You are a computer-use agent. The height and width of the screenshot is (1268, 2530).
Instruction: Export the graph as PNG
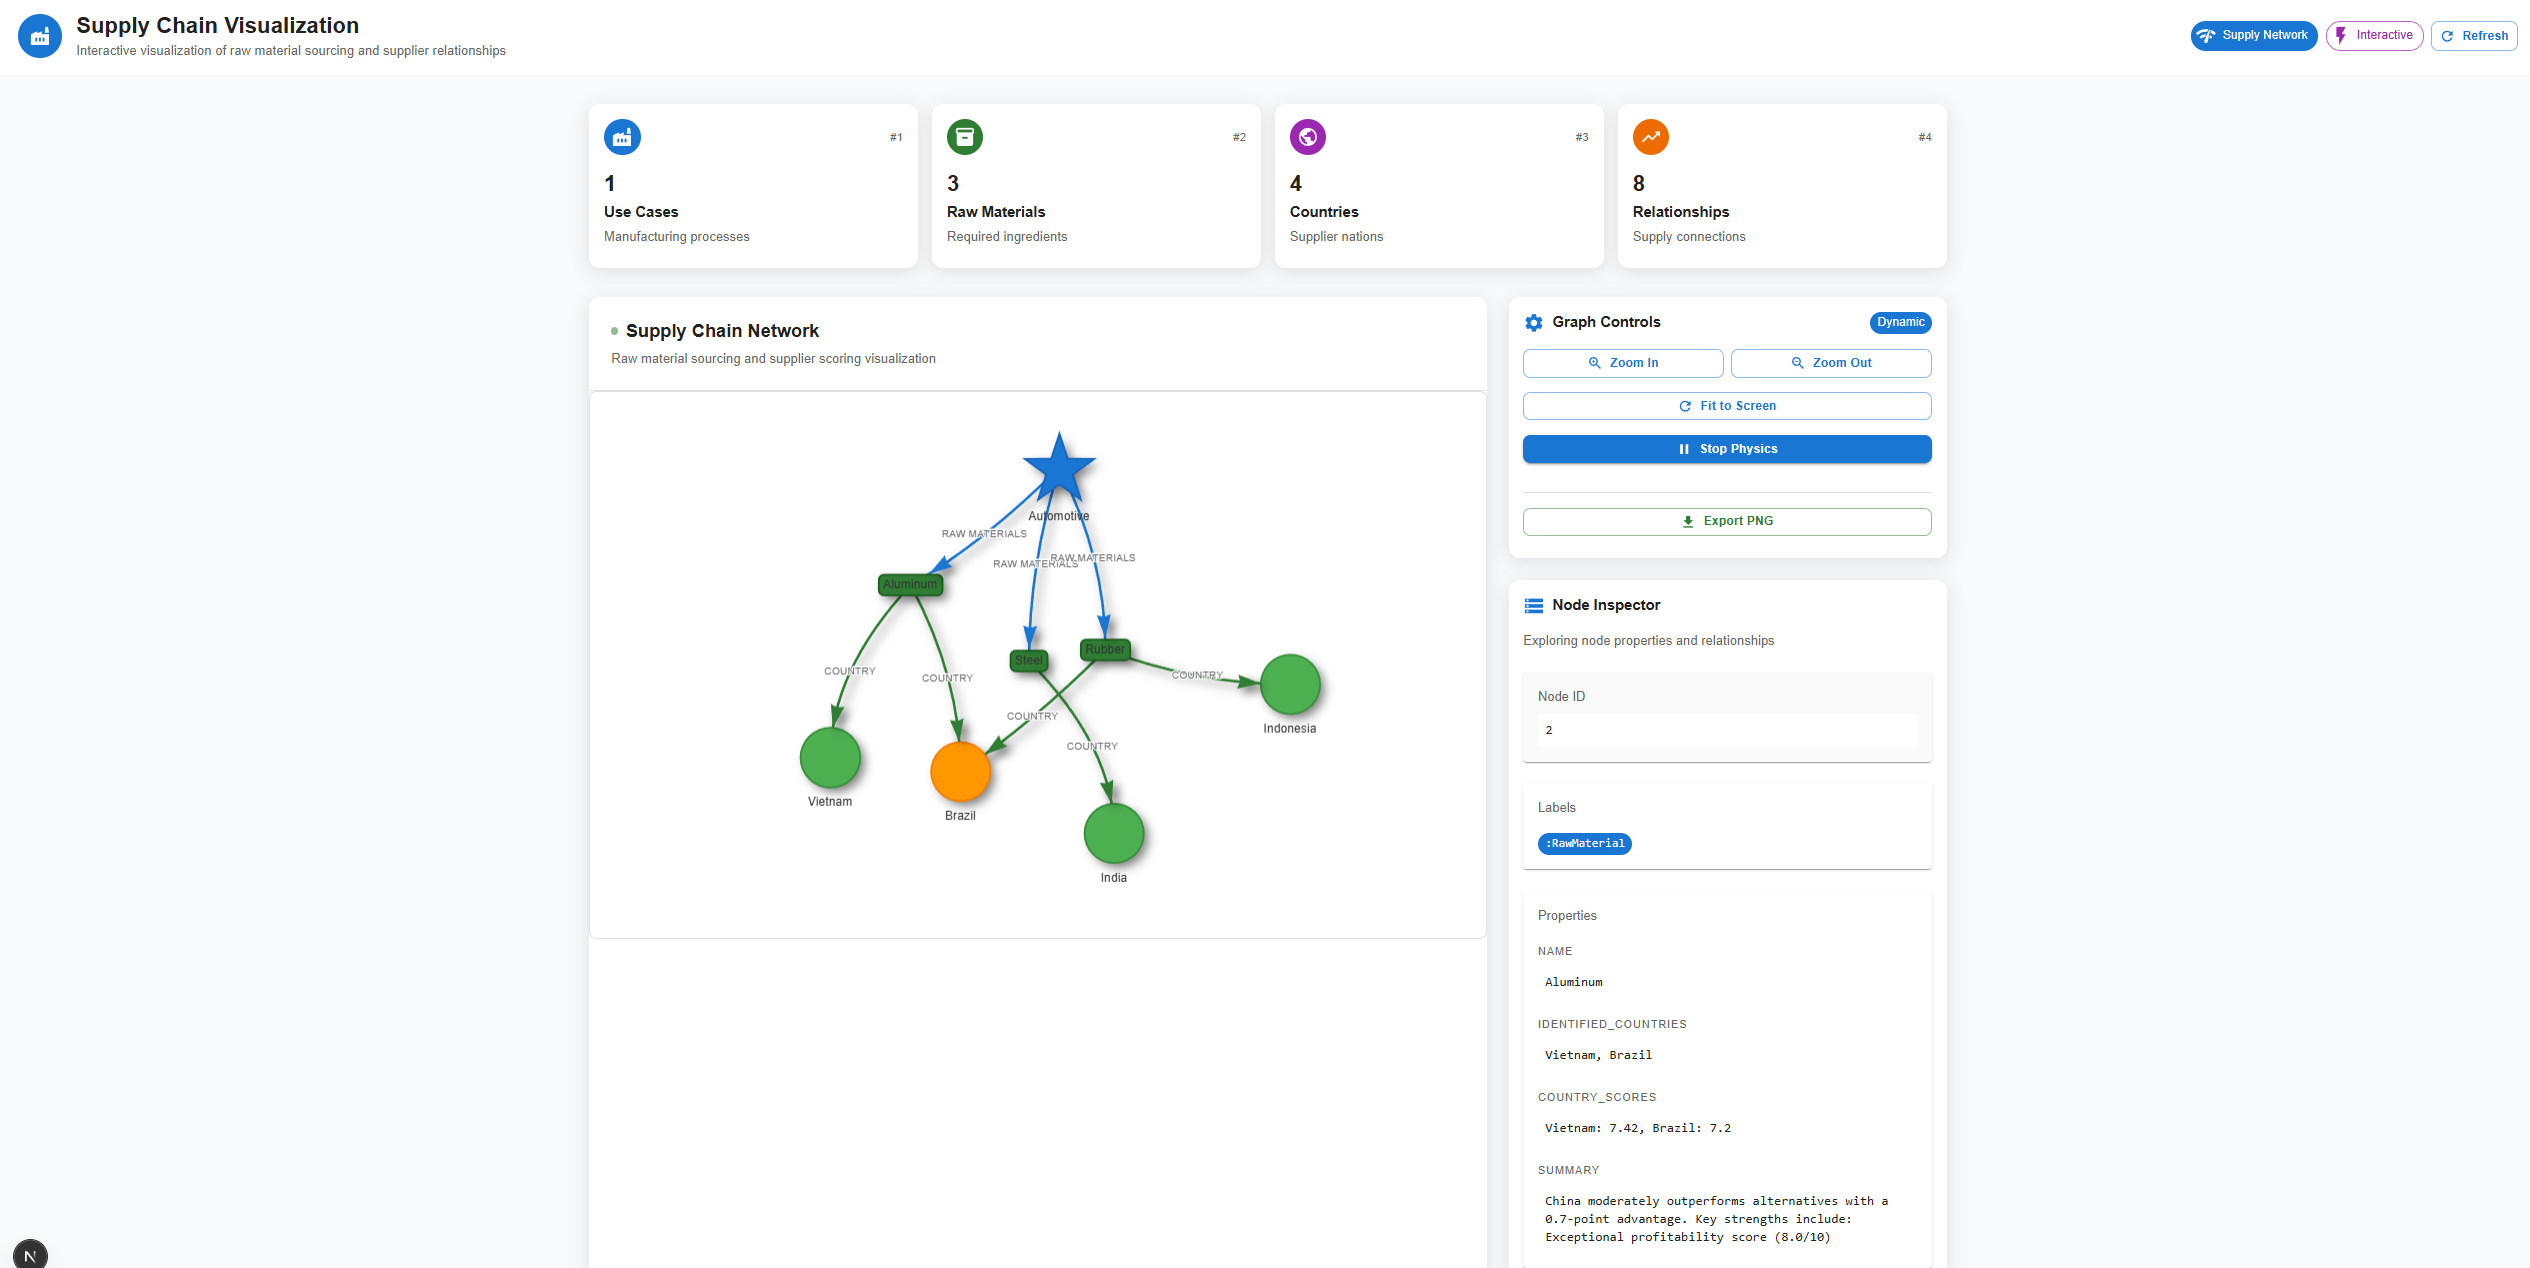tap(1726, 521)
